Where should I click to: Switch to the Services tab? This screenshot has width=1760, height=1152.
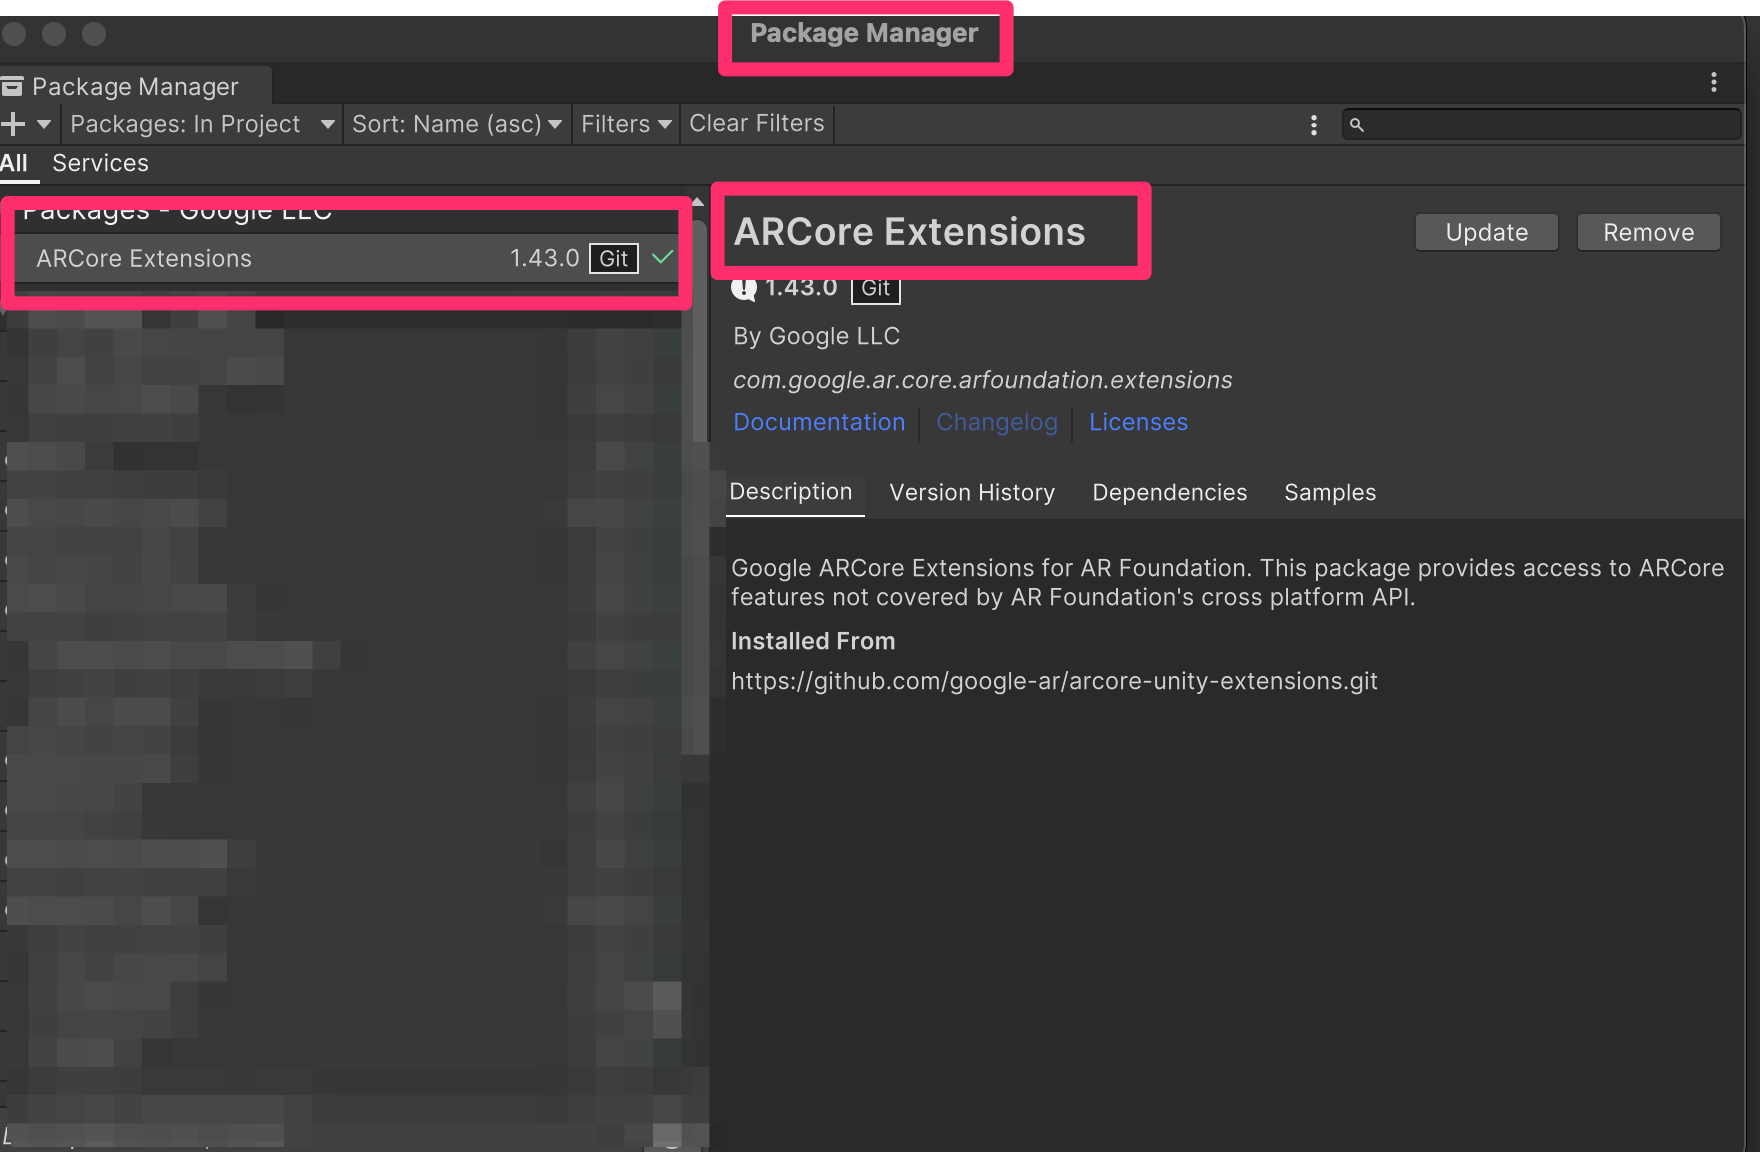[100, 163]
